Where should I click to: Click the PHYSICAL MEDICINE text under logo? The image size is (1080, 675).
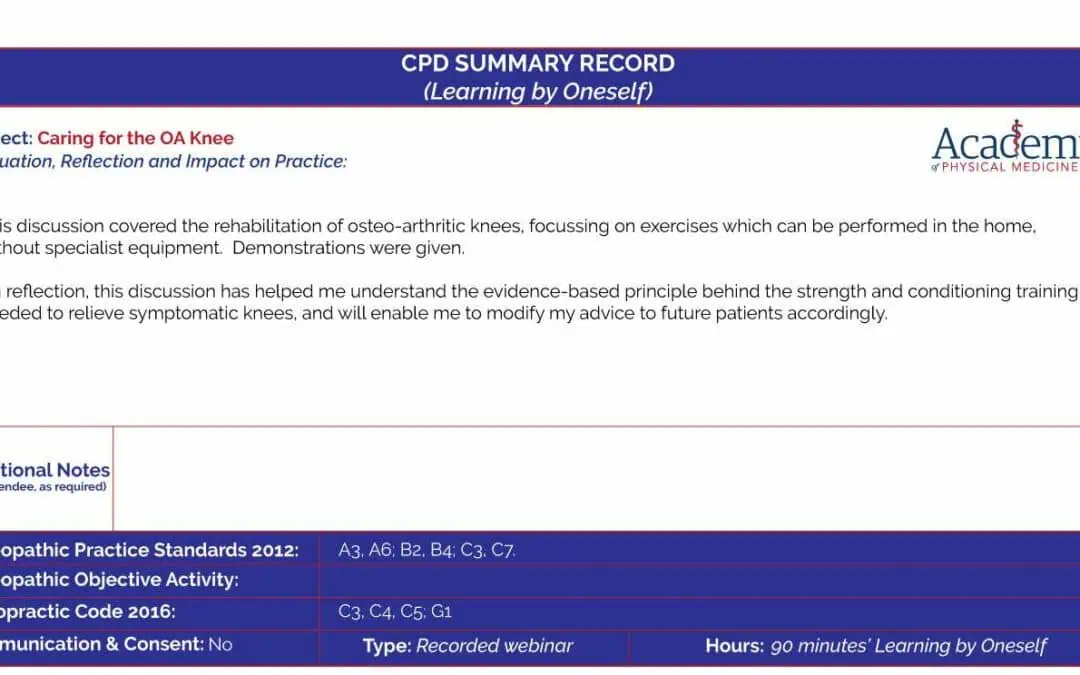(x=1009, y=167)
